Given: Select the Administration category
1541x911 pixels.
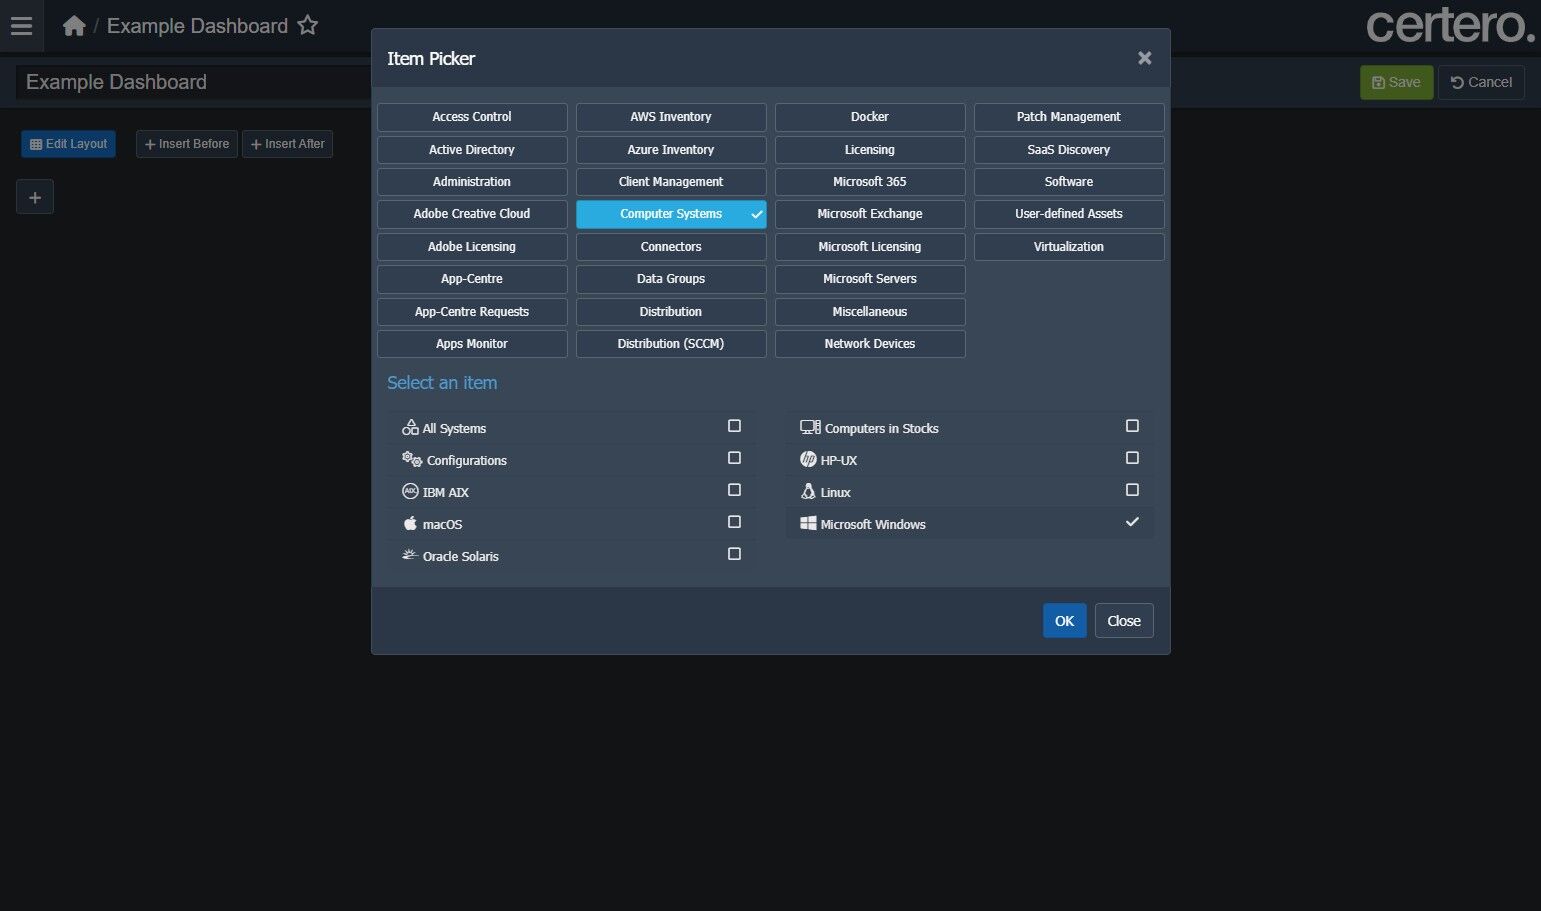Looking at the screenshot, I should coord(472,182).
